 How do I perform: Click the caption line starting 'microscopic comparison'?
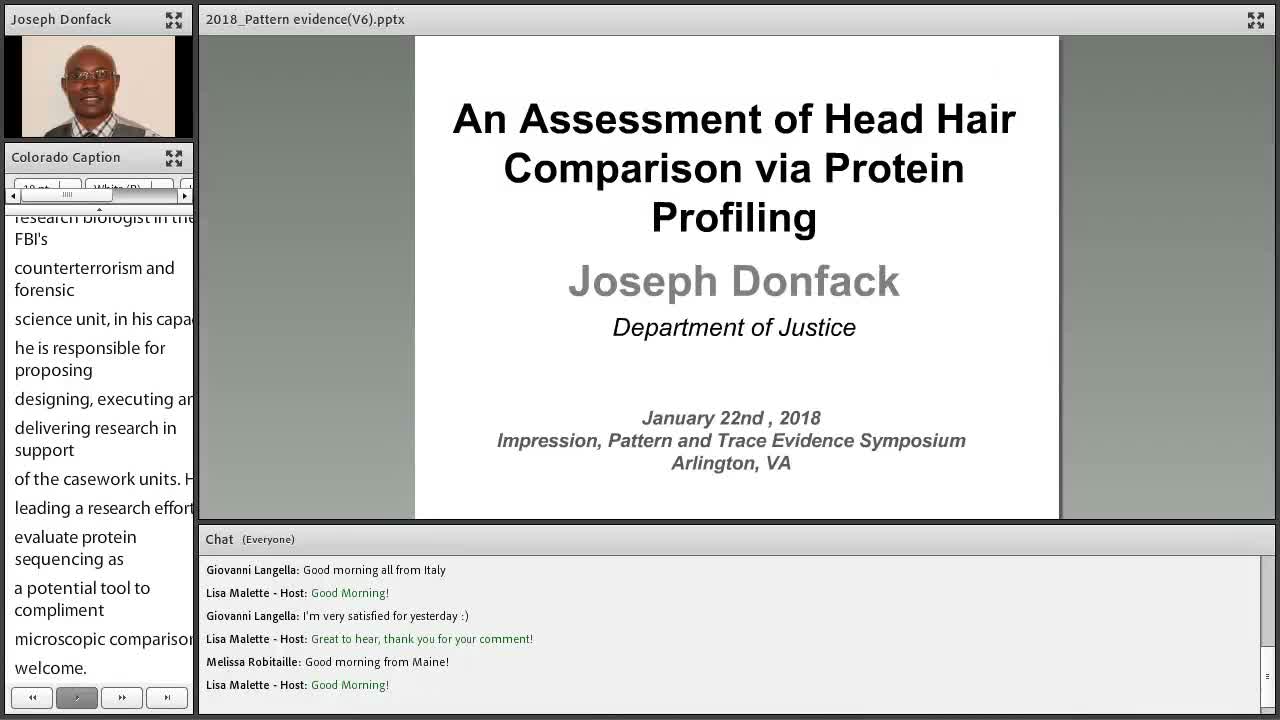pyautogui.click(x=103, y=639)
